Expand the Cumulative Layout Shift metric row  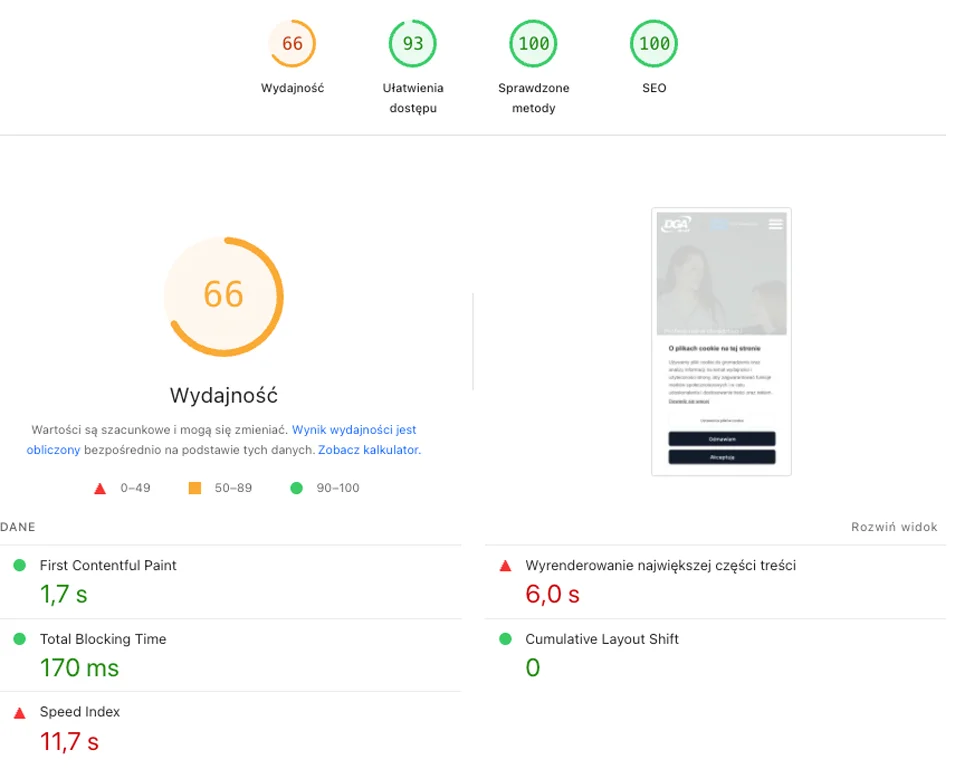tap(602, 639)
